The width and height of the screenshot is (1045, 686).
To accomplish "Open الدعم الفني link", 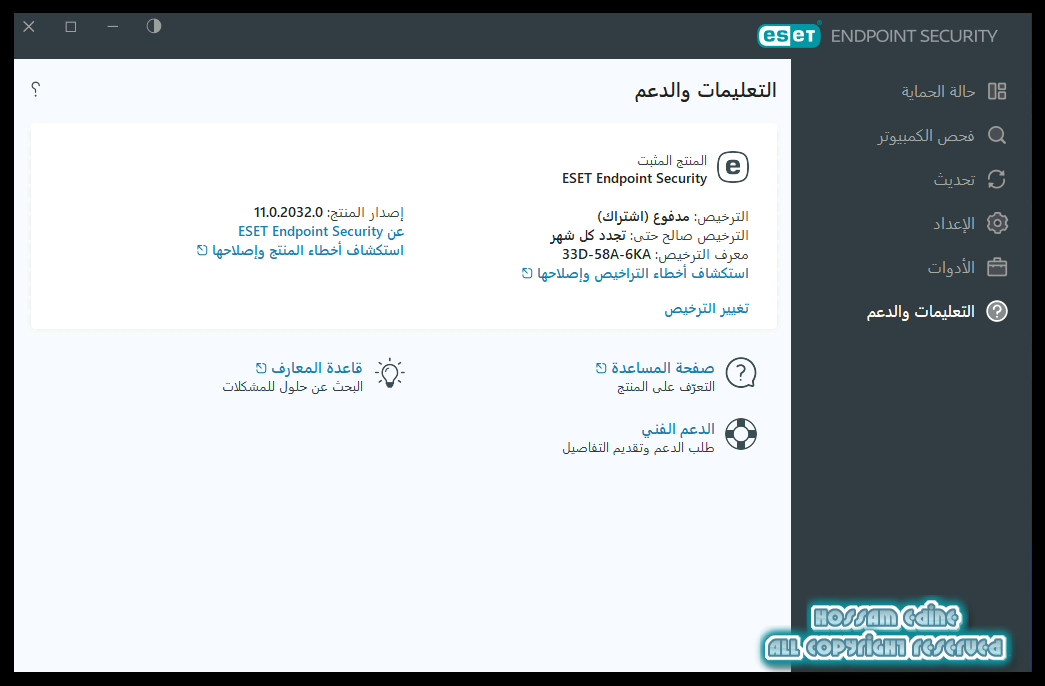I will click(x=678, y=429).
